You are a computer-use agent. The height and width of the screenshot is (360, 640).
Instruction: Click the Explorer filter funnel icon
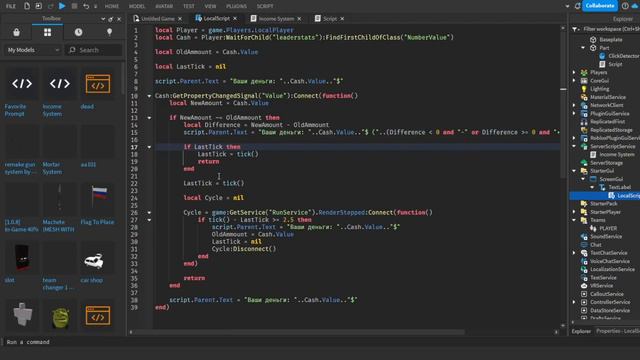click(x=575, y=29)
